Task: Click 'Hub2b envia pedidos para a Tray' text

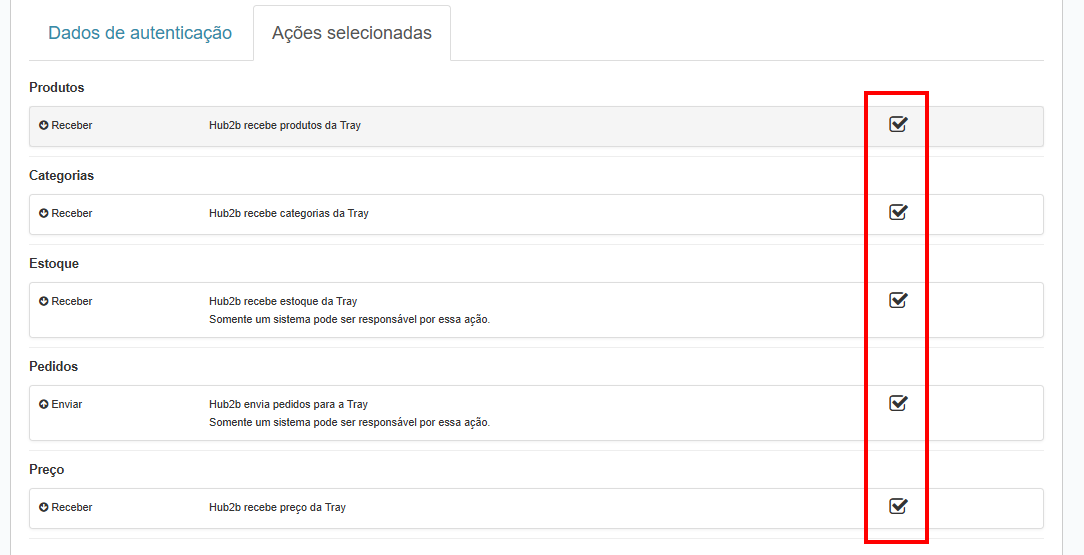Action: point(288,404)
